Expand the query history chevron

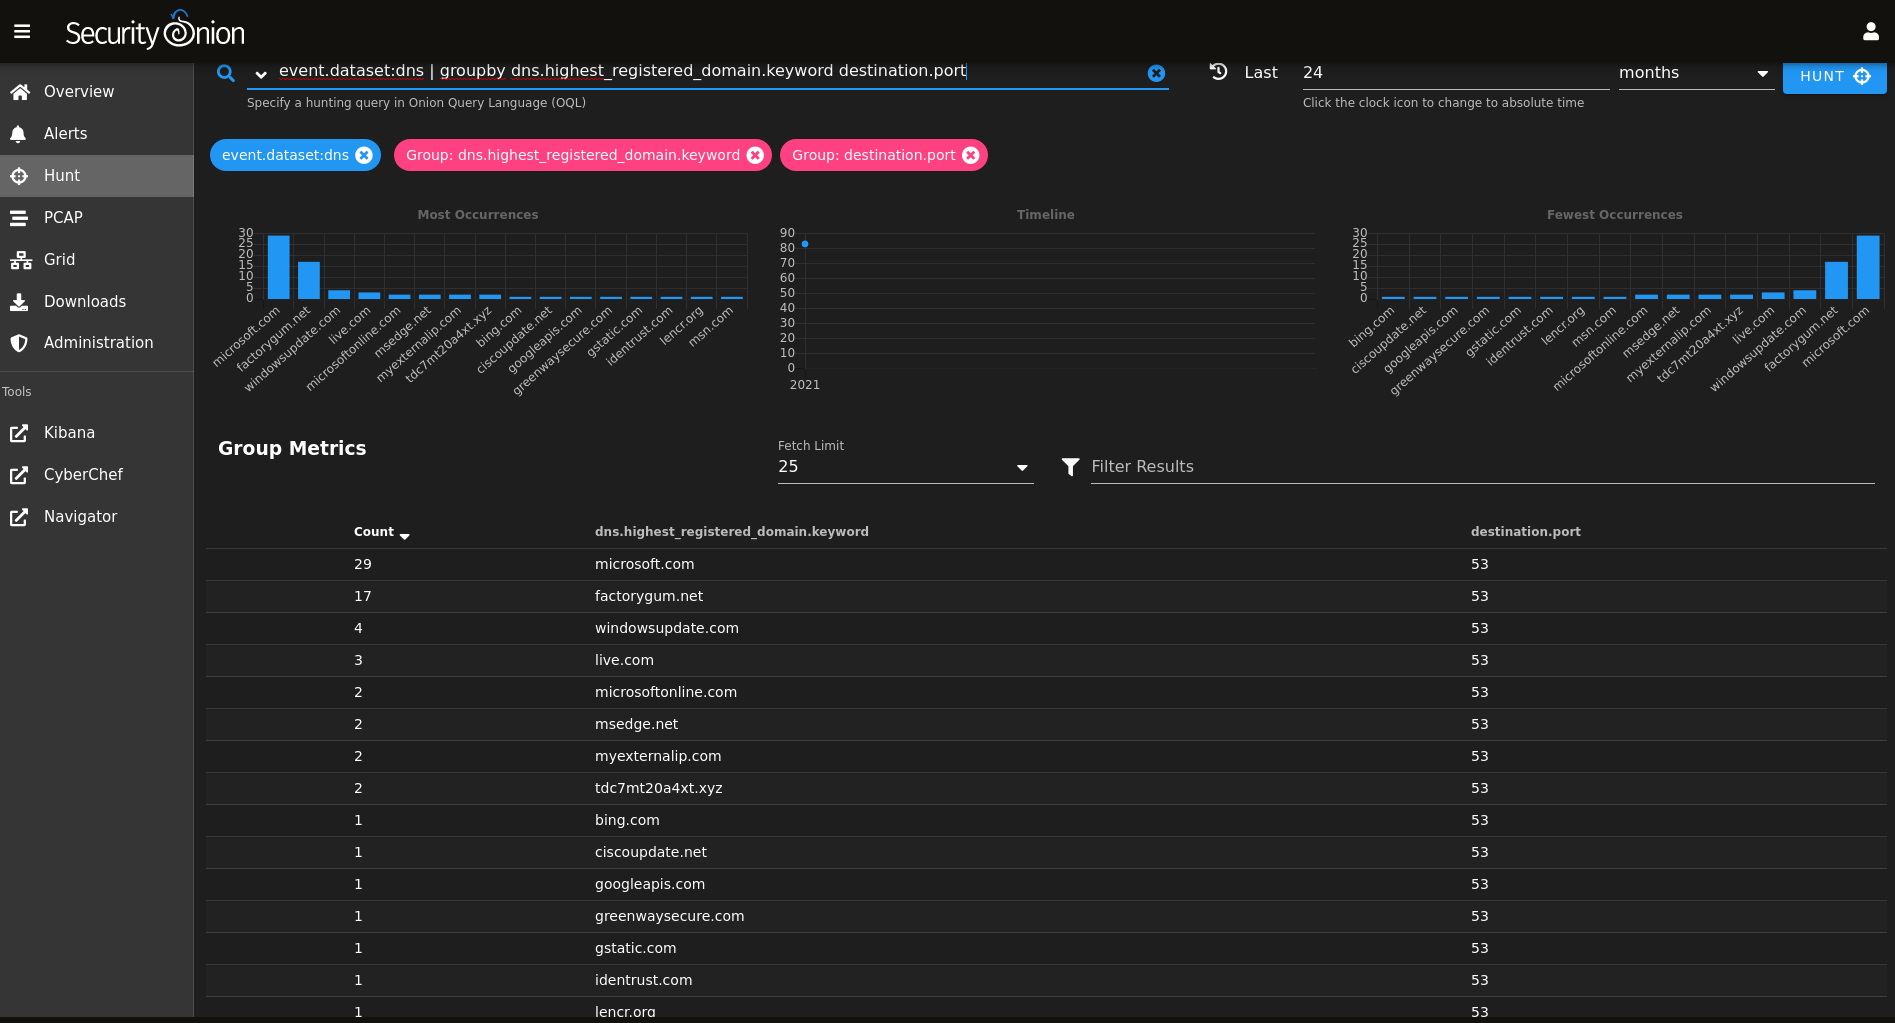coord(261,74)
